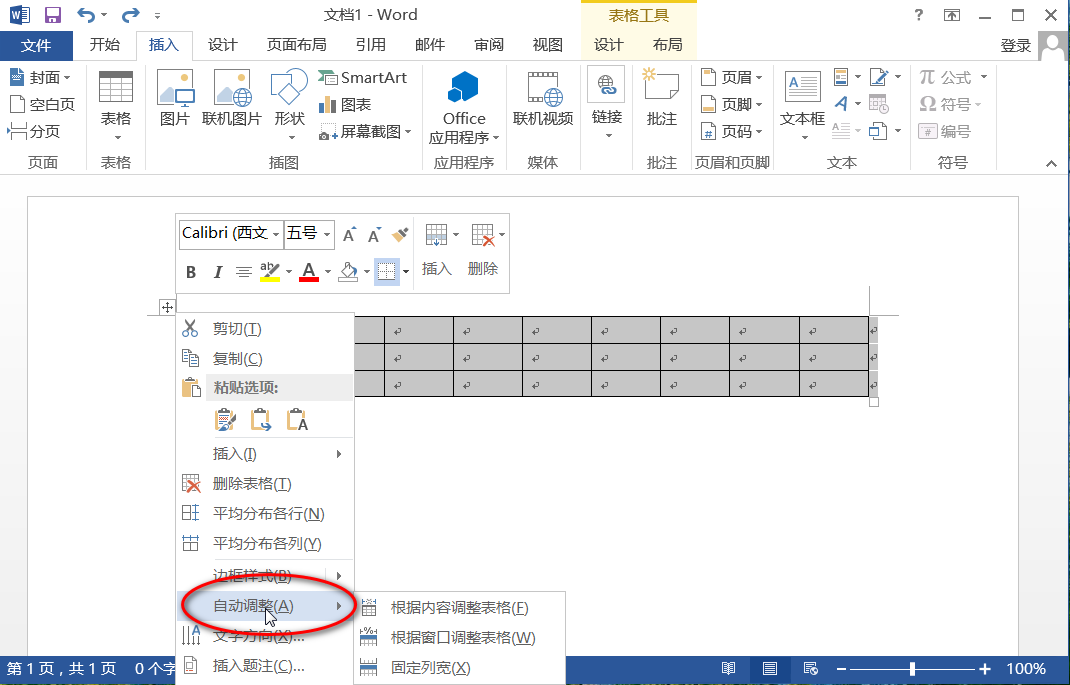Click the red font color button
Screen dimensions: 1070x685
coord(309,272)
